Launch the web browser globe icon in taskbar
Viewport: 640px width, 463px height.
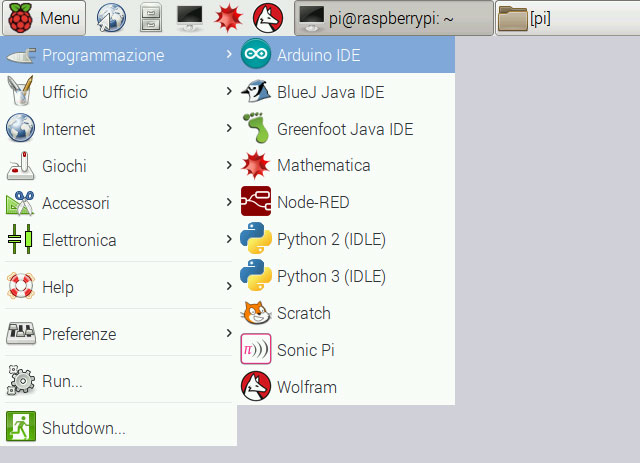pyautogui.click(x=111, y=18)
